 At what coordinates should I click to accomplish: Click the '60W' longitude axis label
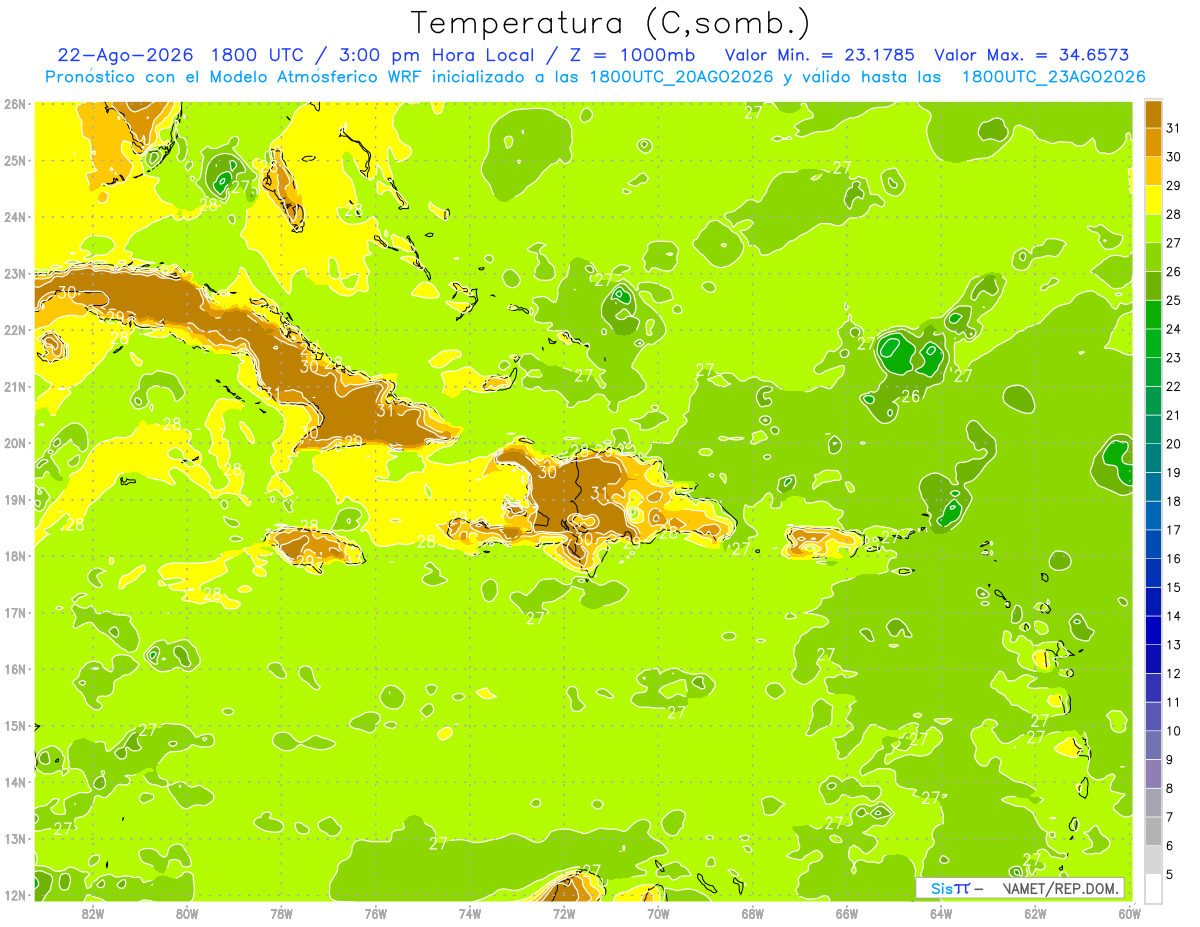(1129, 913)
